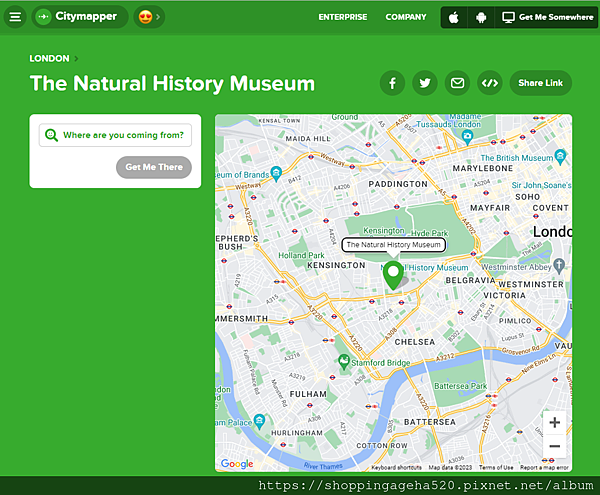
Task: Click the Hyde Park label
Action: point(429,233)
